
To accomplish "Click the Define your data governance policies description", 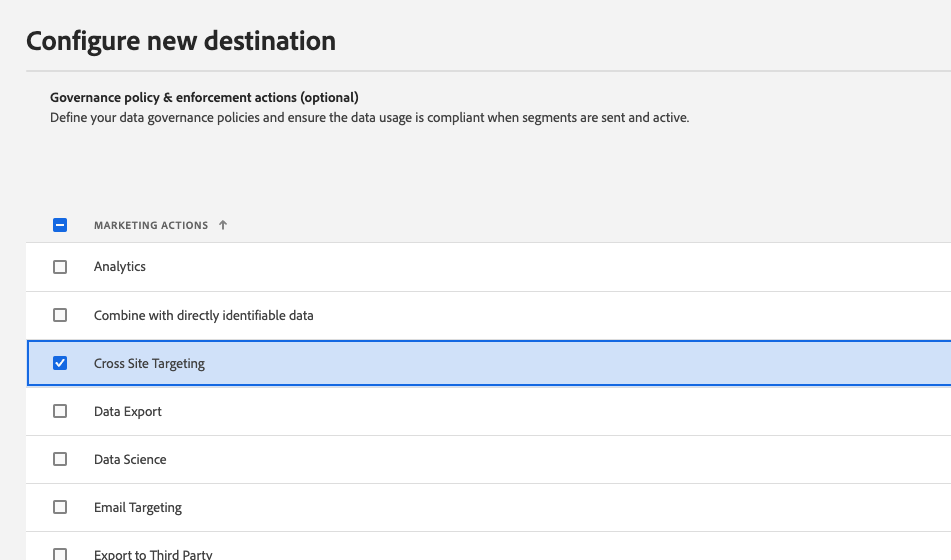I will click(369, 117).
